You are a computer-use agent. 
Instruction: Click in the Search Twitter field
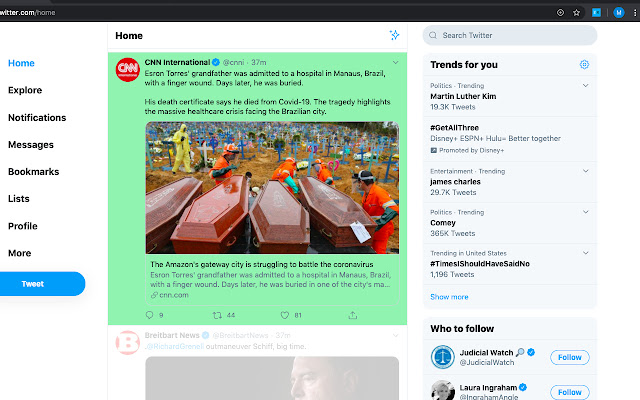point(510,36)
